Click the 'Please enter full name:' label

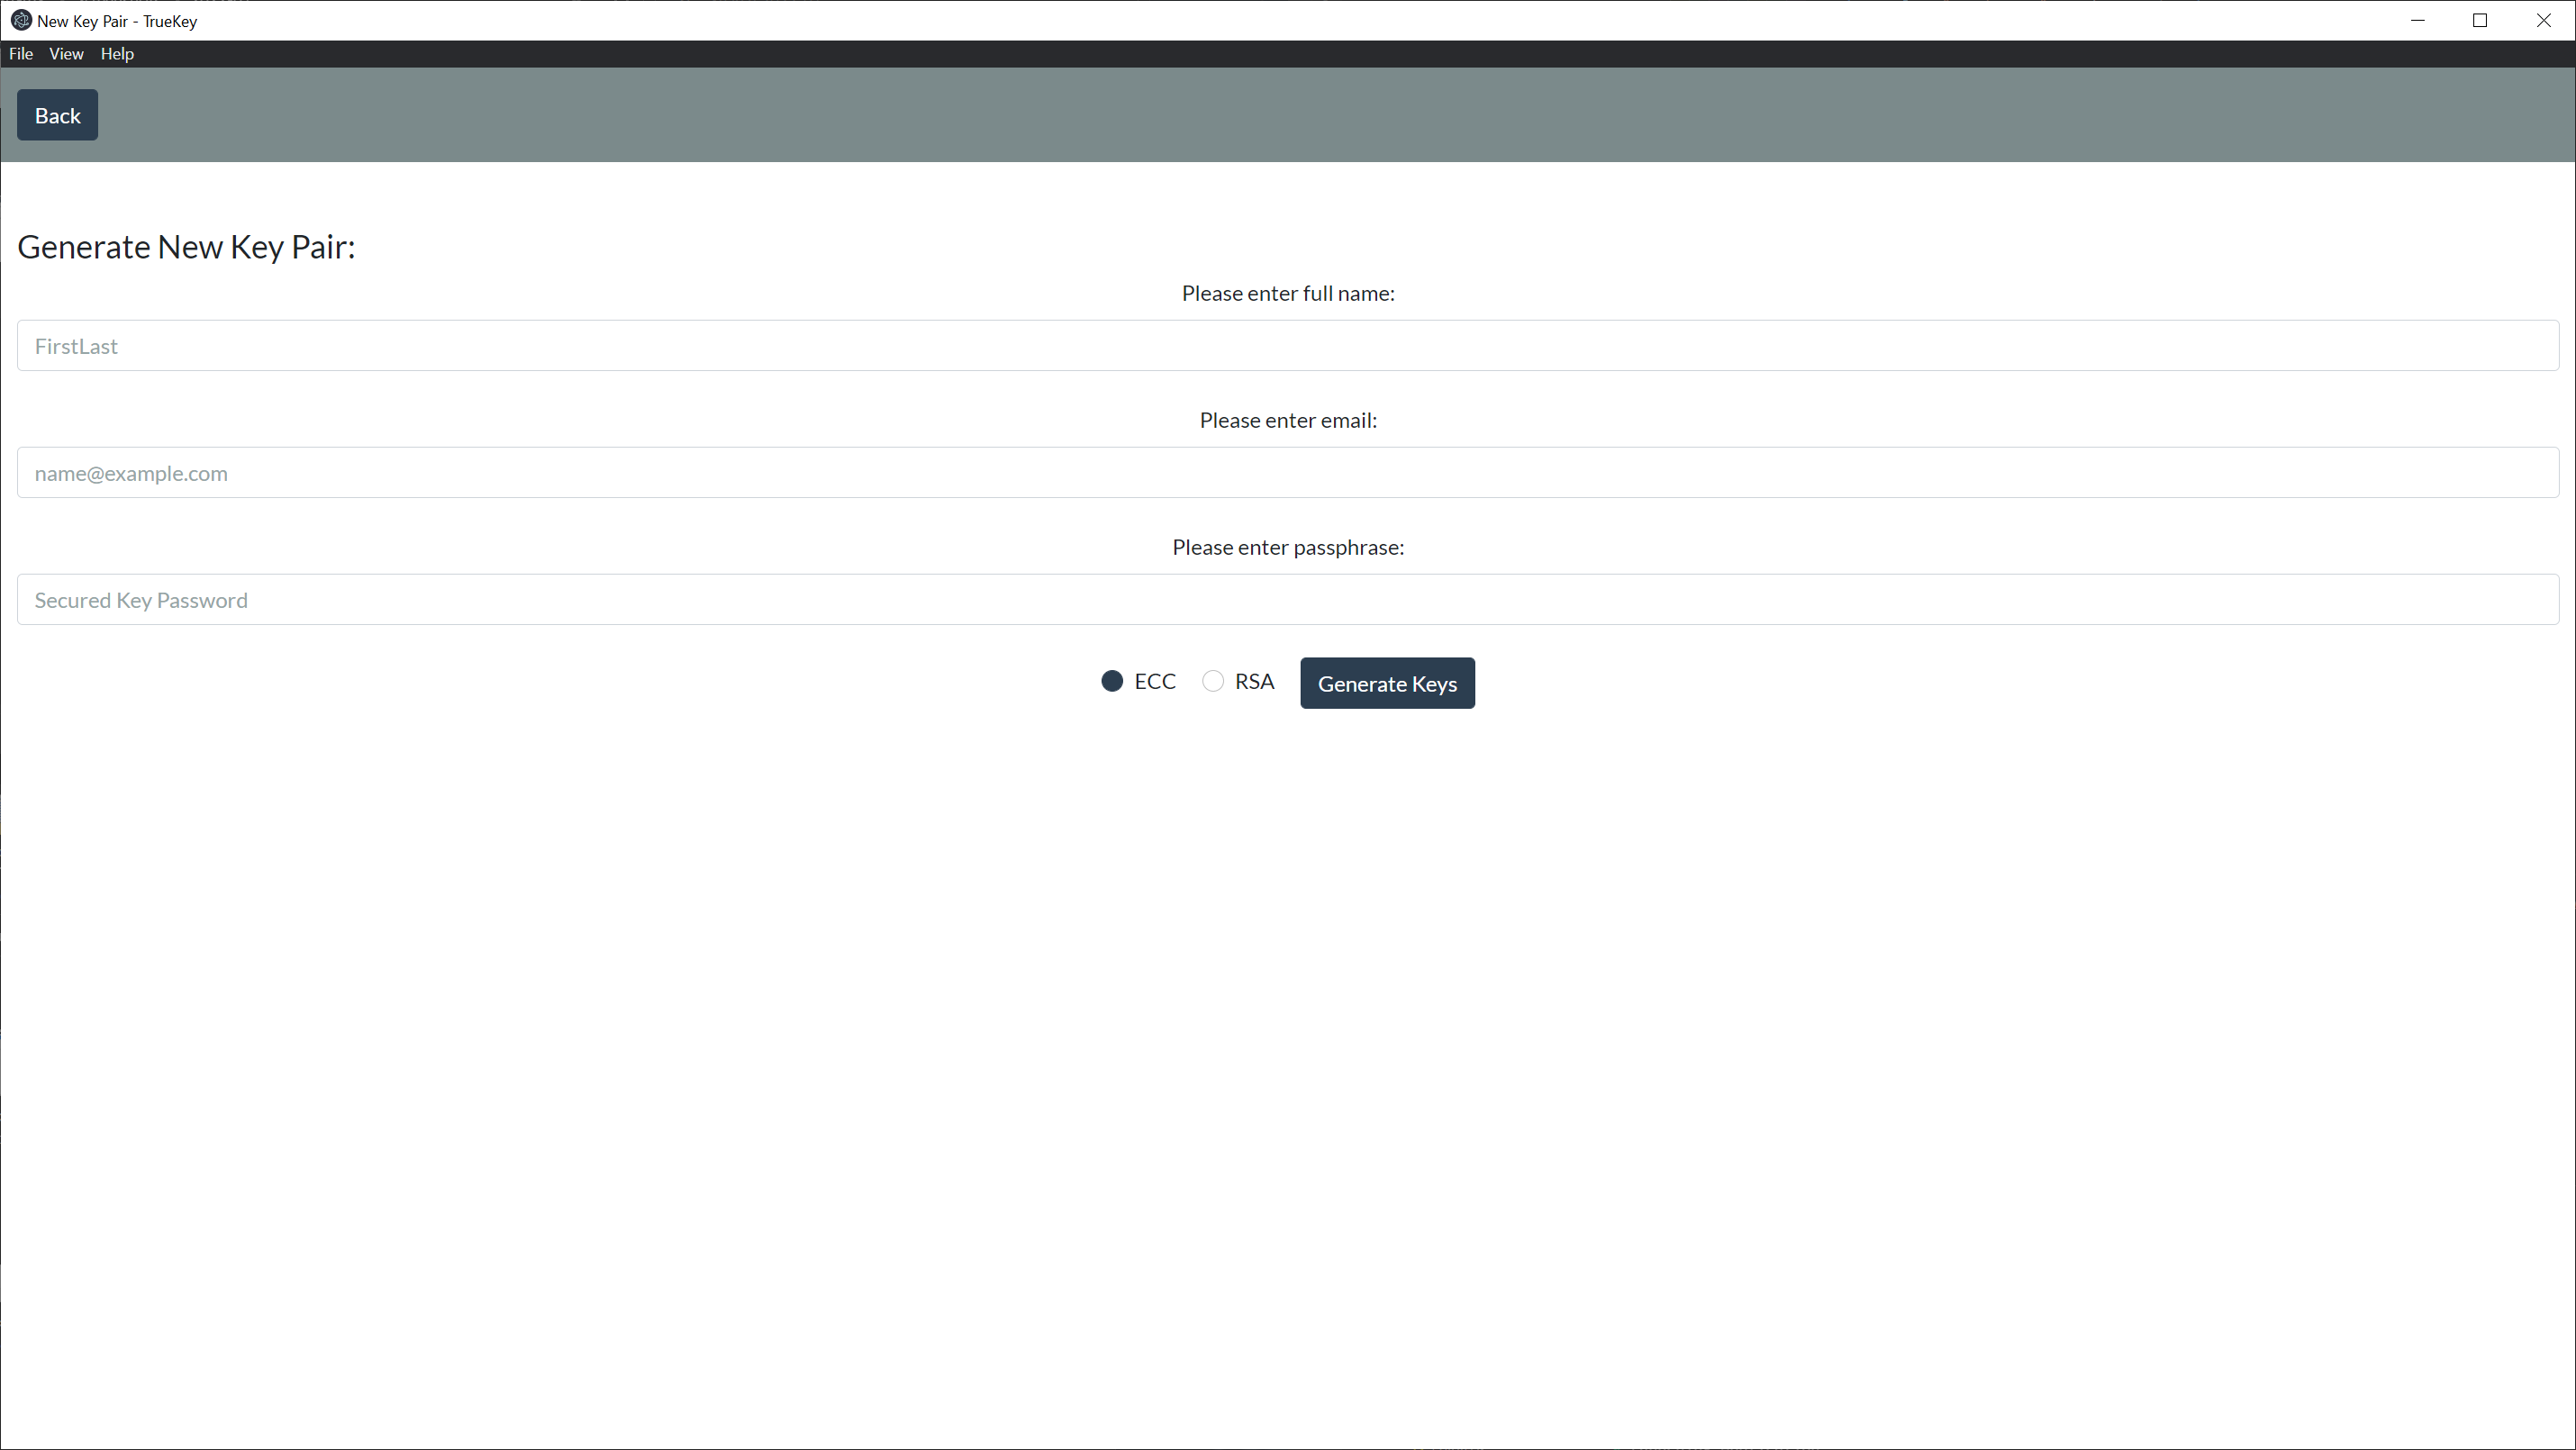(x=1288, y=293)
